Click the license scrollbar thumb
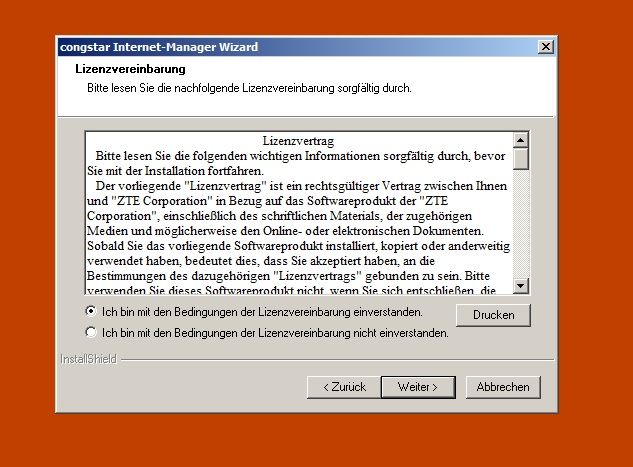The image size is (633, 467). [x=520, y=158]
